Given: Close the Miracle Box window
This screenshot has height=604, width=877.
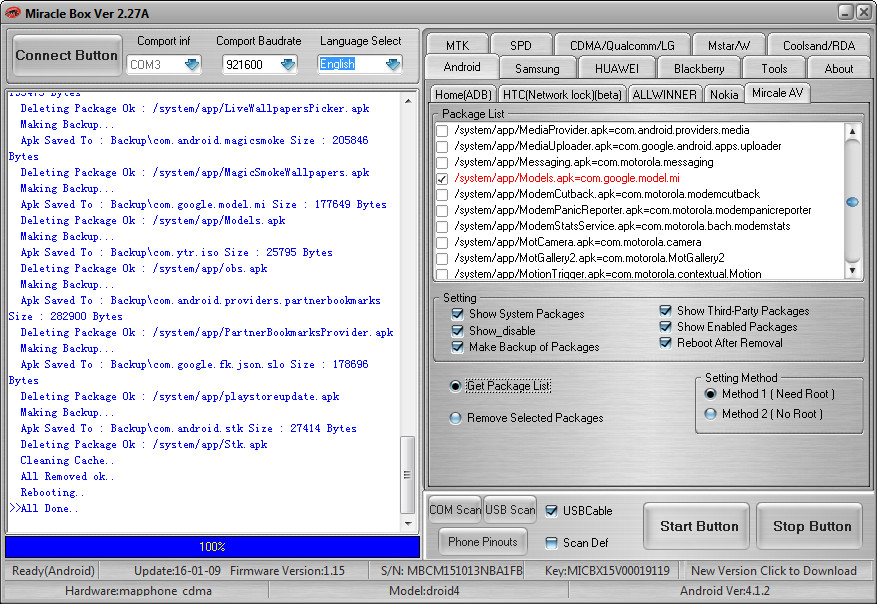Looking at the screenshot, I should coord(860,11).
